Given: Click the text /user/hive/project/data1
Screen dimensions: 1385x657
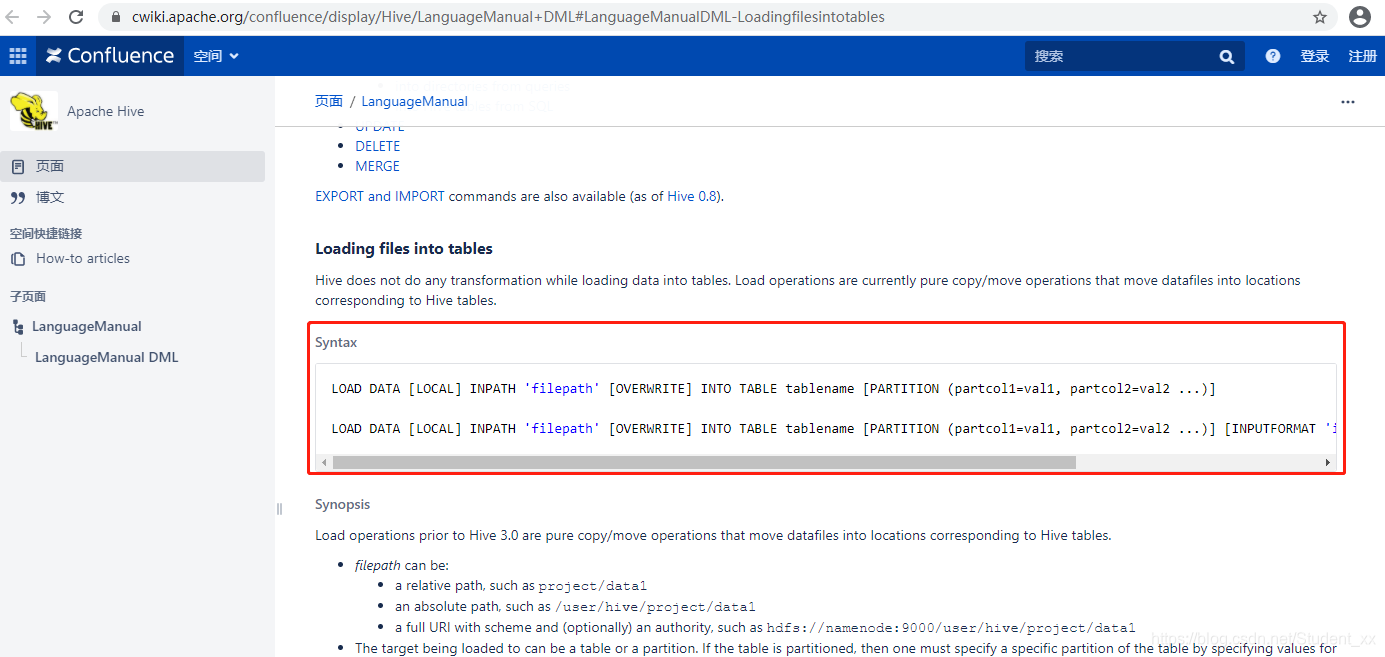Looking at the screenshot, I should pos(655,606).
